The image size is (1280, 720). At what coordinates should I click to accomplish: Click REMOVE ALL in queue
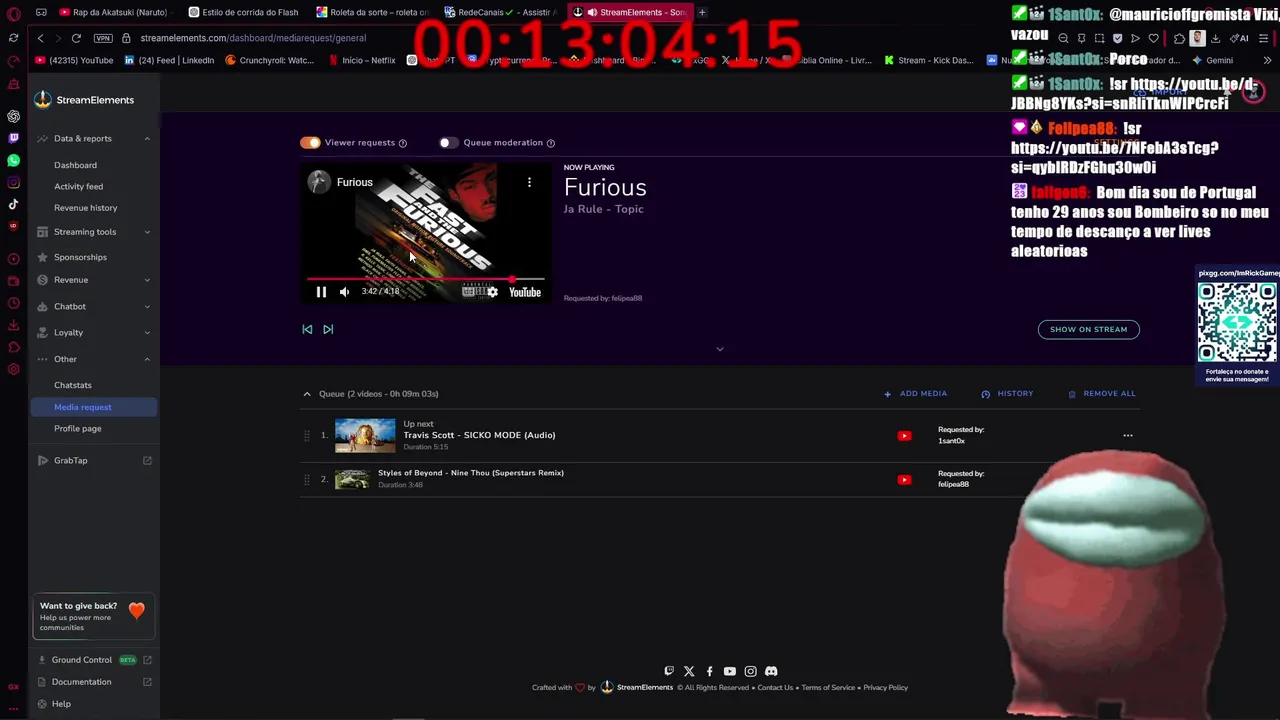pos(1102,394)
